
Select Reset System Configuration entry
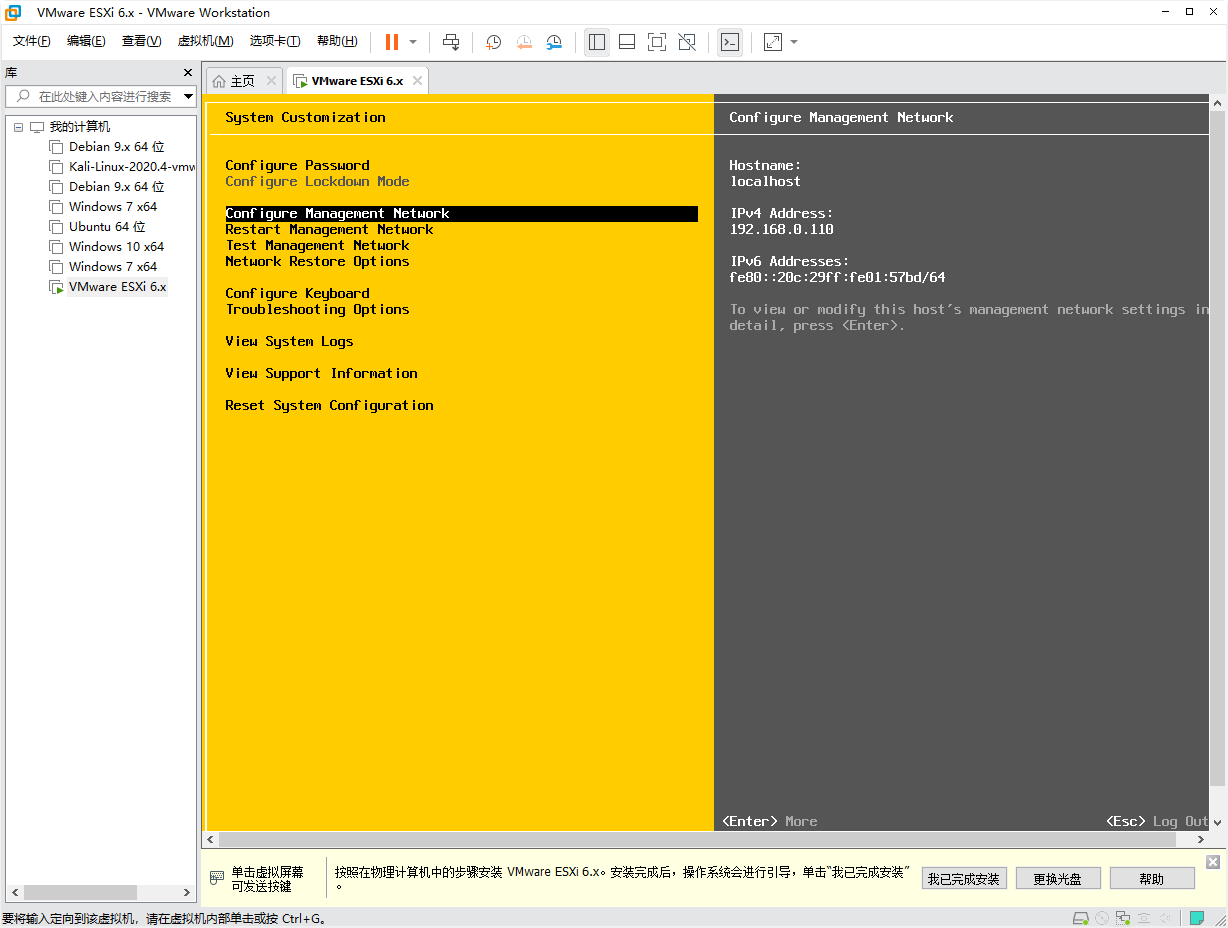(329, 405)
